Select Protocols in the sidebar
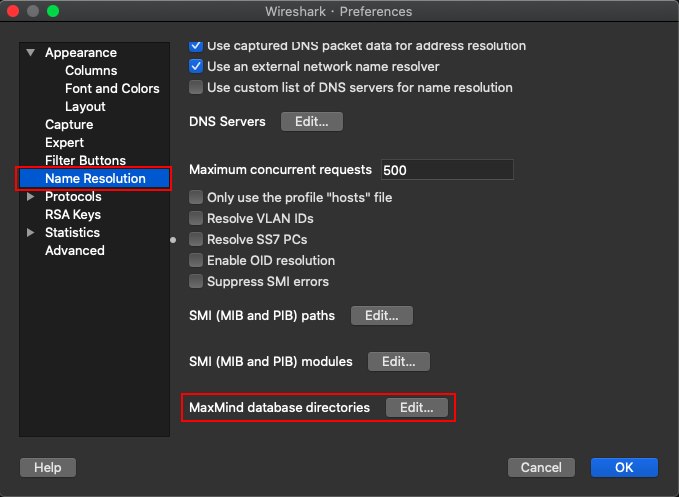 tap(73, 197)
